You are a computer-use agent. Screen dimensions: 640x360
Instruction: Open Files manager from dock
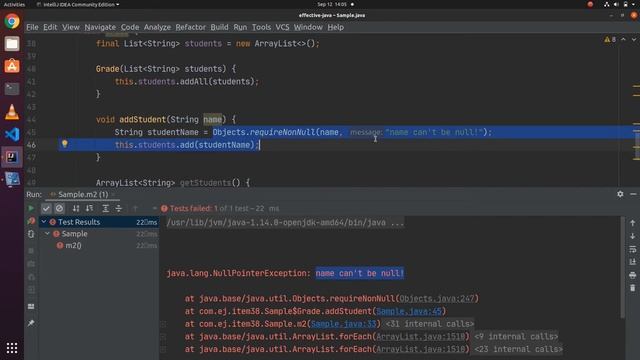(12, 43)
